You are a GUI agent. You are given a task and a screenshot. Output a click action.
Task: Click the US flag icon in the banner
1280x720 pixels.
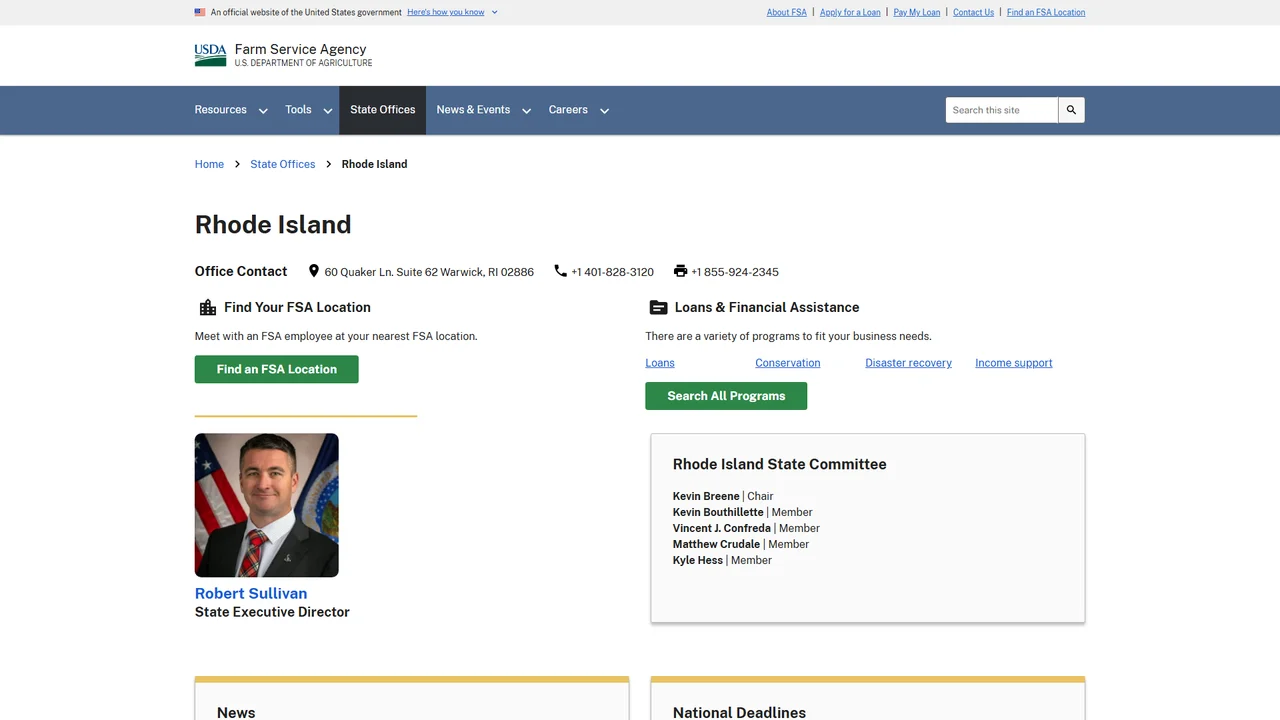click(200, 12)
